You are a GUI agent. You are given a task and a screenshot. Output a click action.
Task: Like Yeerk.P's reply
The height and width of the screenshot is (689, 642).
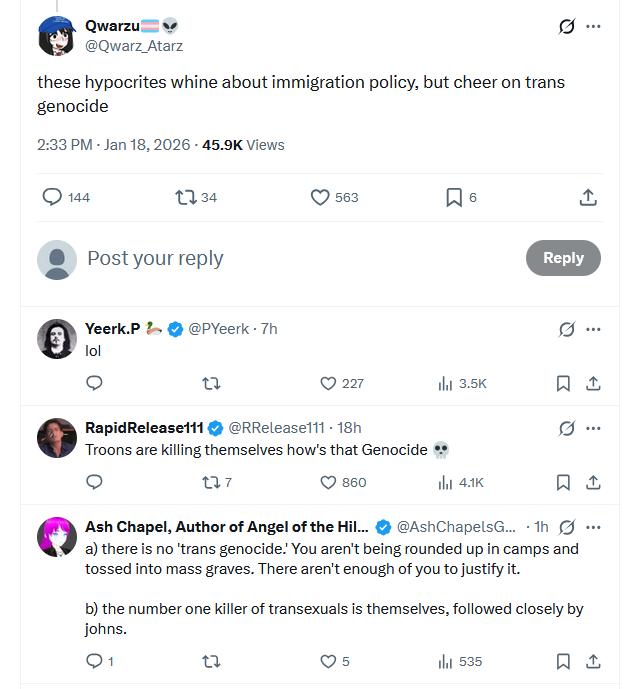[328, 383]
